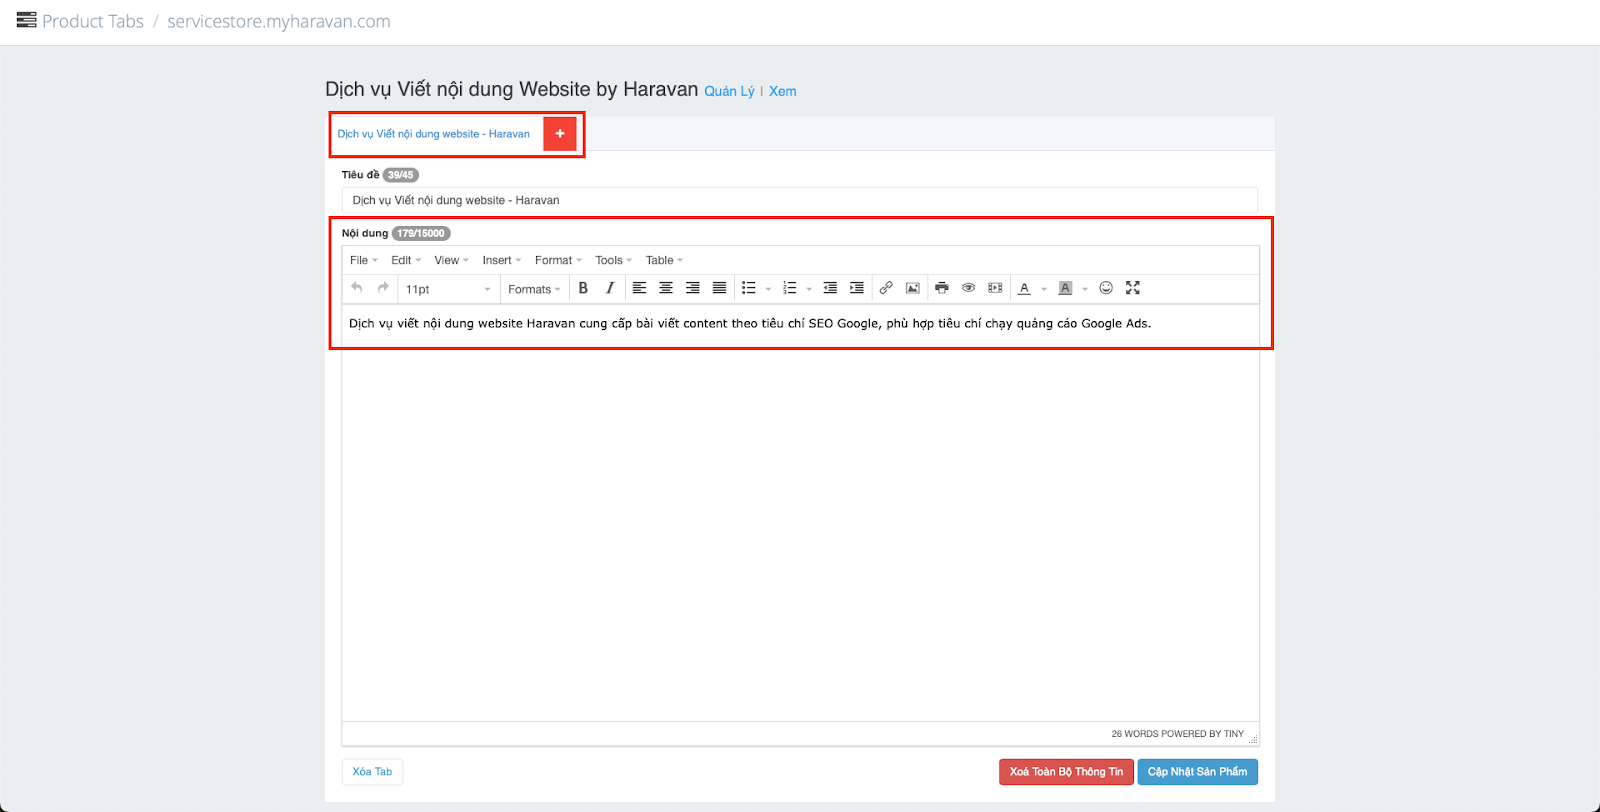Insert media with the video icon
Screen dimensions: 1600x812
coord(995,288)
